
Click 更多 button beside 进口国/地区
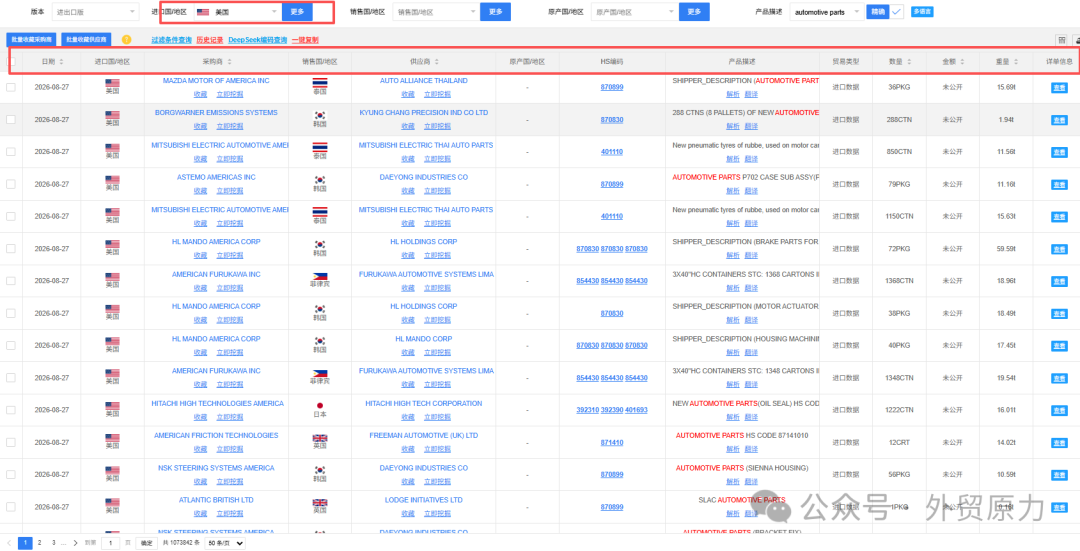pos(297,12)
